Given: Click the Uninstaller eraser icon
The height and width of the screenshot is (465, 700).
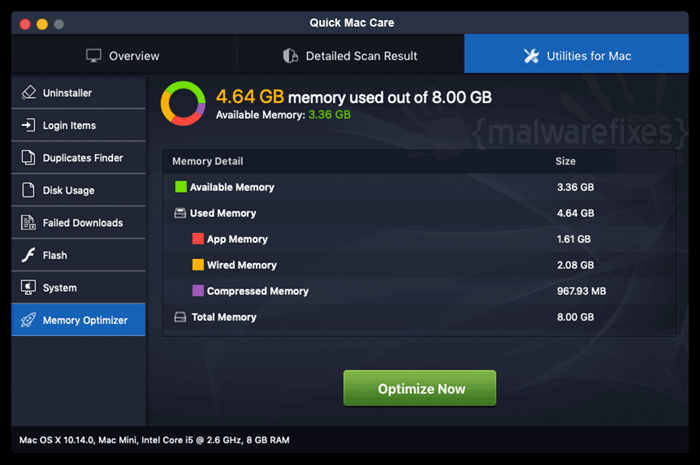Looking at the screenshot, I should click(x=29, y=93).
